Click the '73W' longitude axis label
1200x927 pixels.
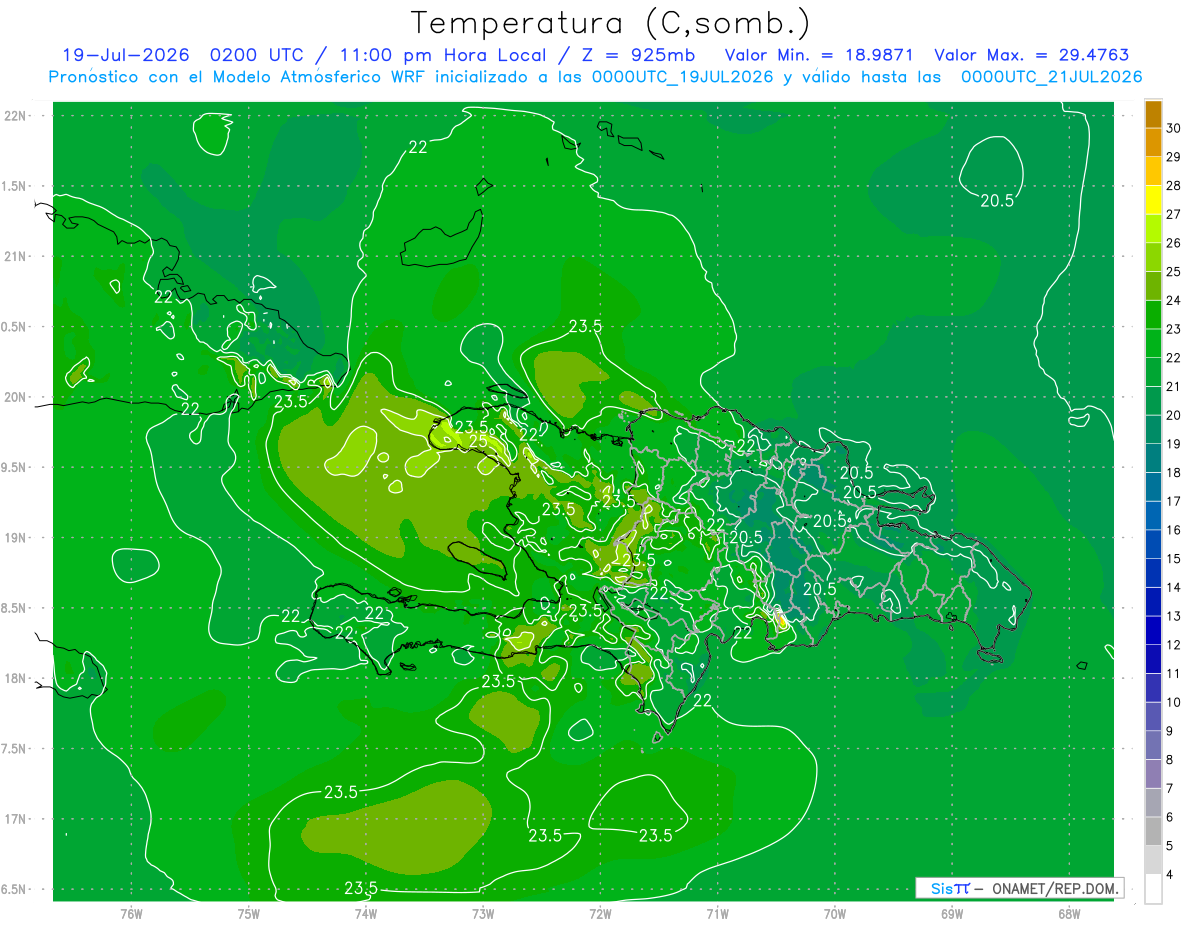click(483, 914)
